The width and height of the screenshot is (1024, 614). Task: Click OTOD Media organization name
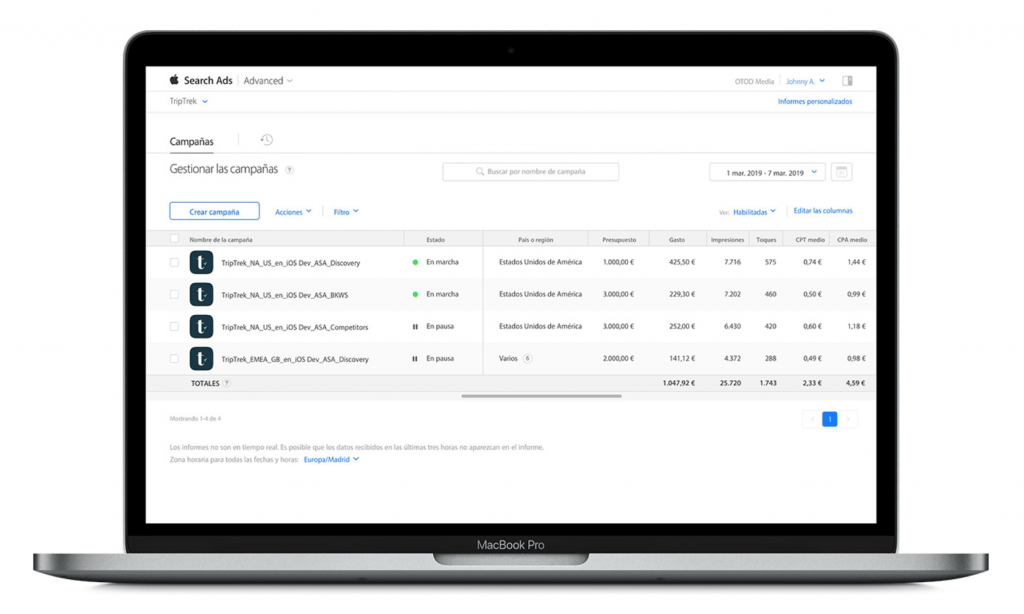click(x=754, y=82)
